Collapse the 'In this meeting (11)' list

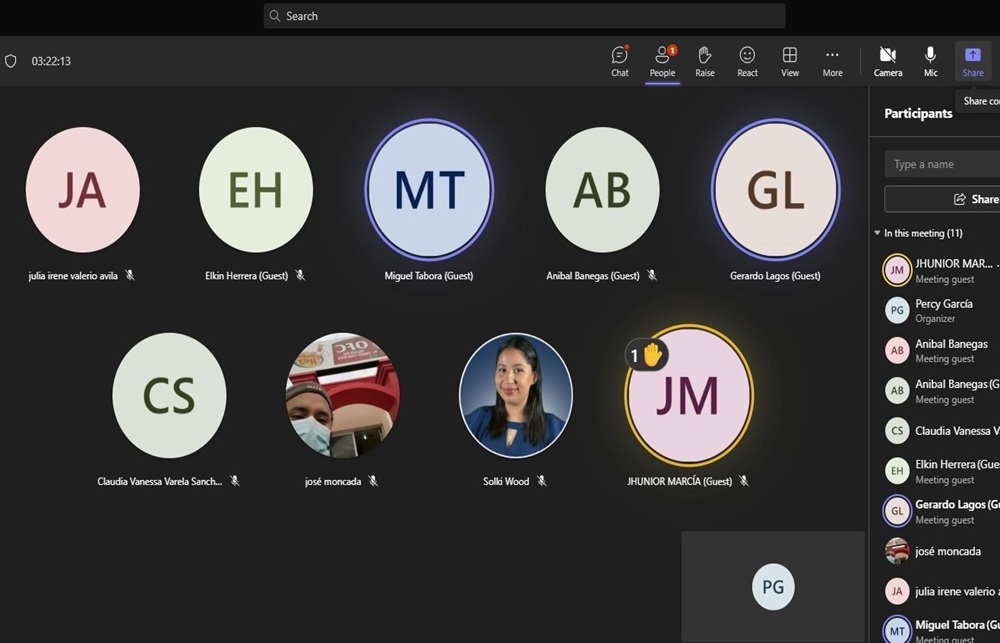(877, 233)
